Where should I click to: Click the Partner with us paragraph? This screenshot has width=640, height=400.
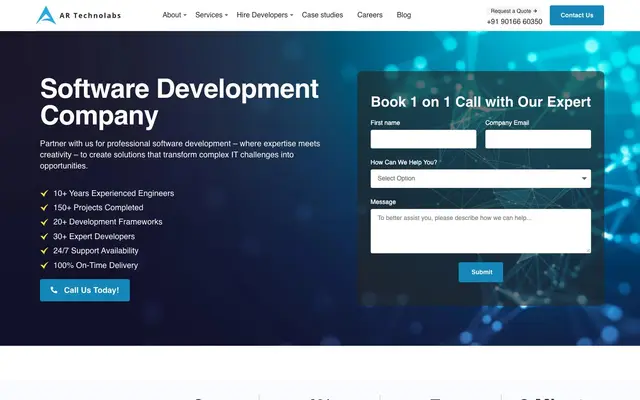[x=180, y=155]
